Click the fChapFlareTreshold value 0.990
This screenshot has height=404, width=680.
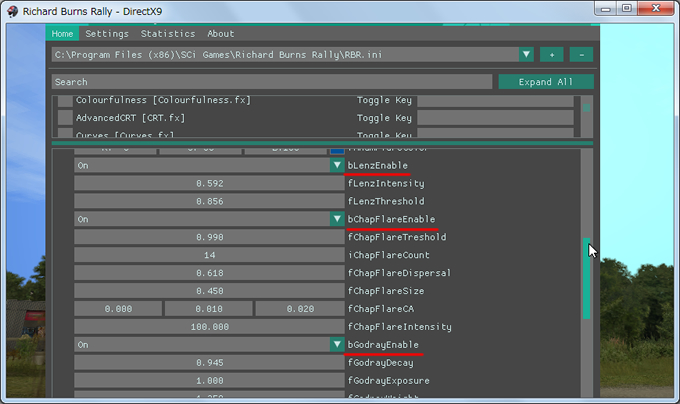209,237
